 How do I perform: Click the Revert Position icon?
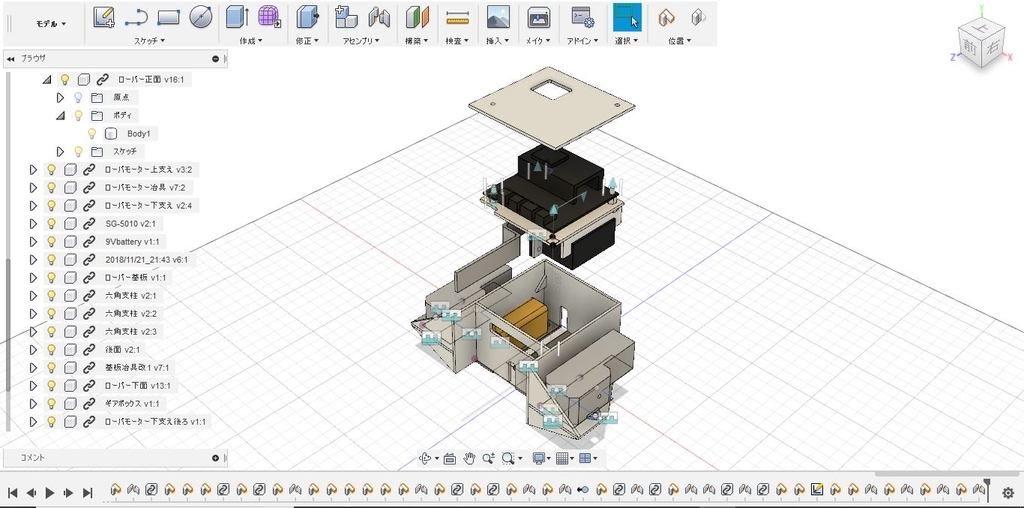click(x=698, y=17)
